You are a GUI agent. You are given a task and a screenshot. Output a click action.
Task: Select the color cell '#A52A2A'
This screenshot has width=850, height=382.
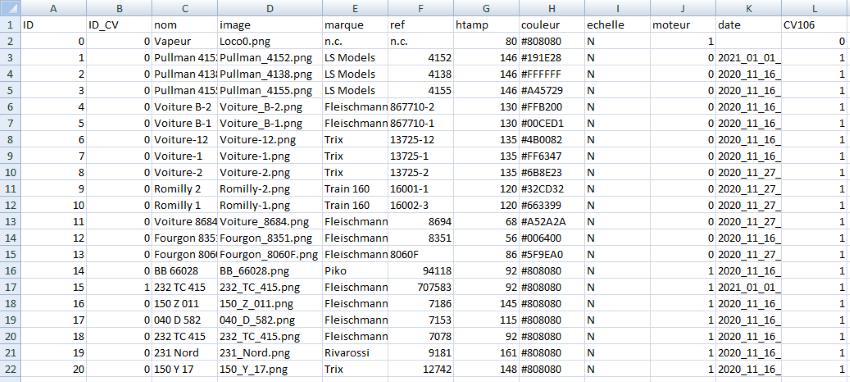click(x=552, y=222)
